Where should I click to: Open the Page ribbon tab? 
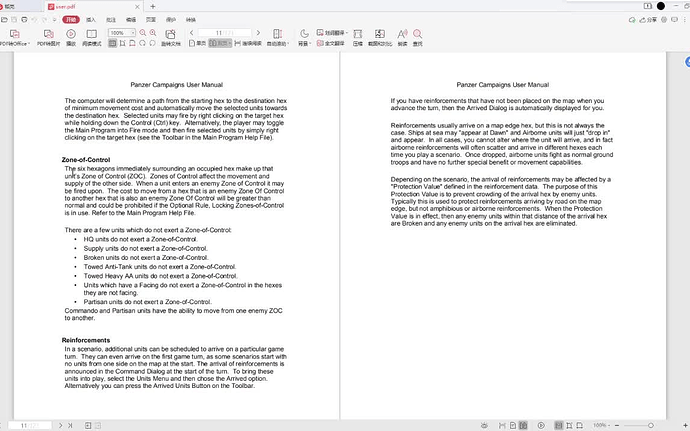[x=151, y=20]
